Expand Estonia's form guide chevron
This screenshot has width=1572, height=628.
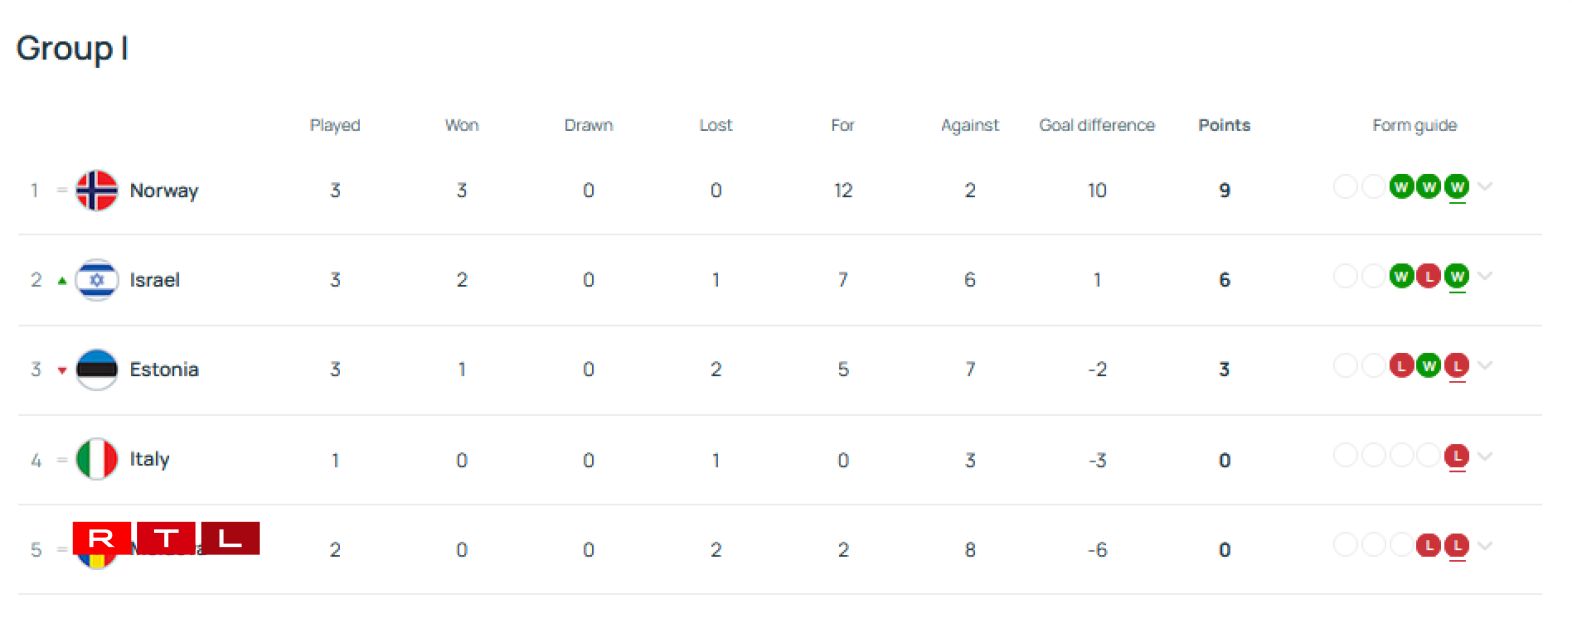(1485, 366)
